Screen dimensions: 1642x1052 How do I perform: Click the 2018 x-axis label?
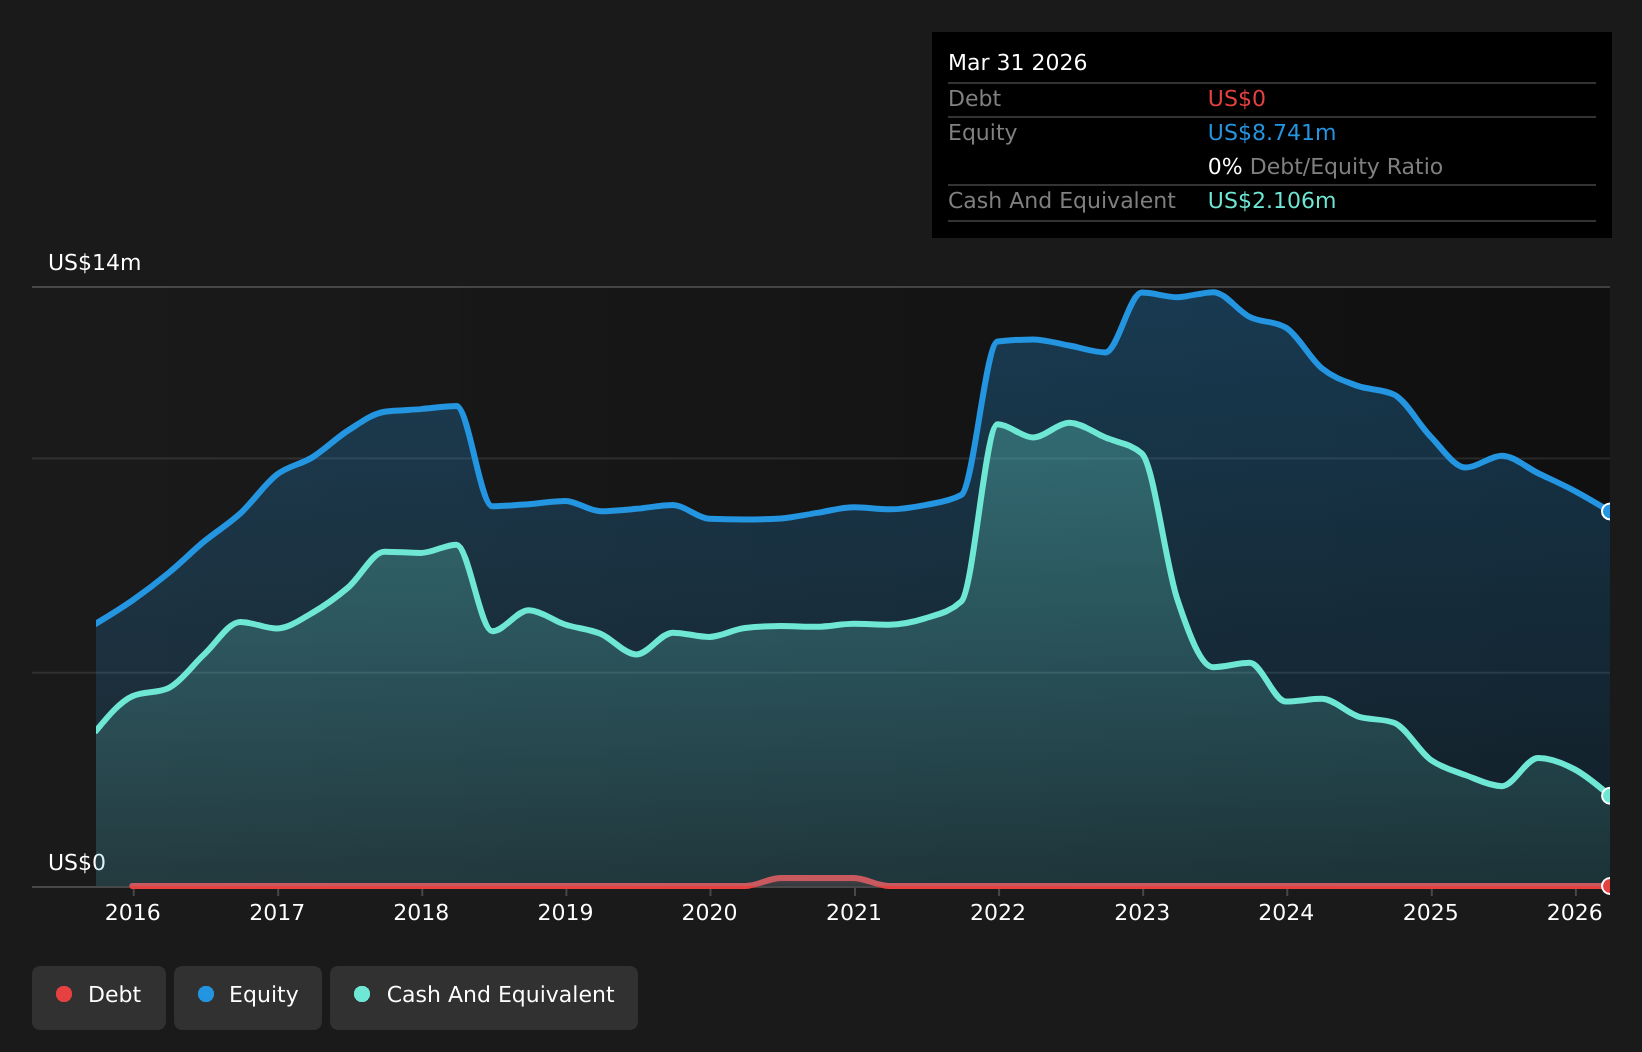point(421,913)
